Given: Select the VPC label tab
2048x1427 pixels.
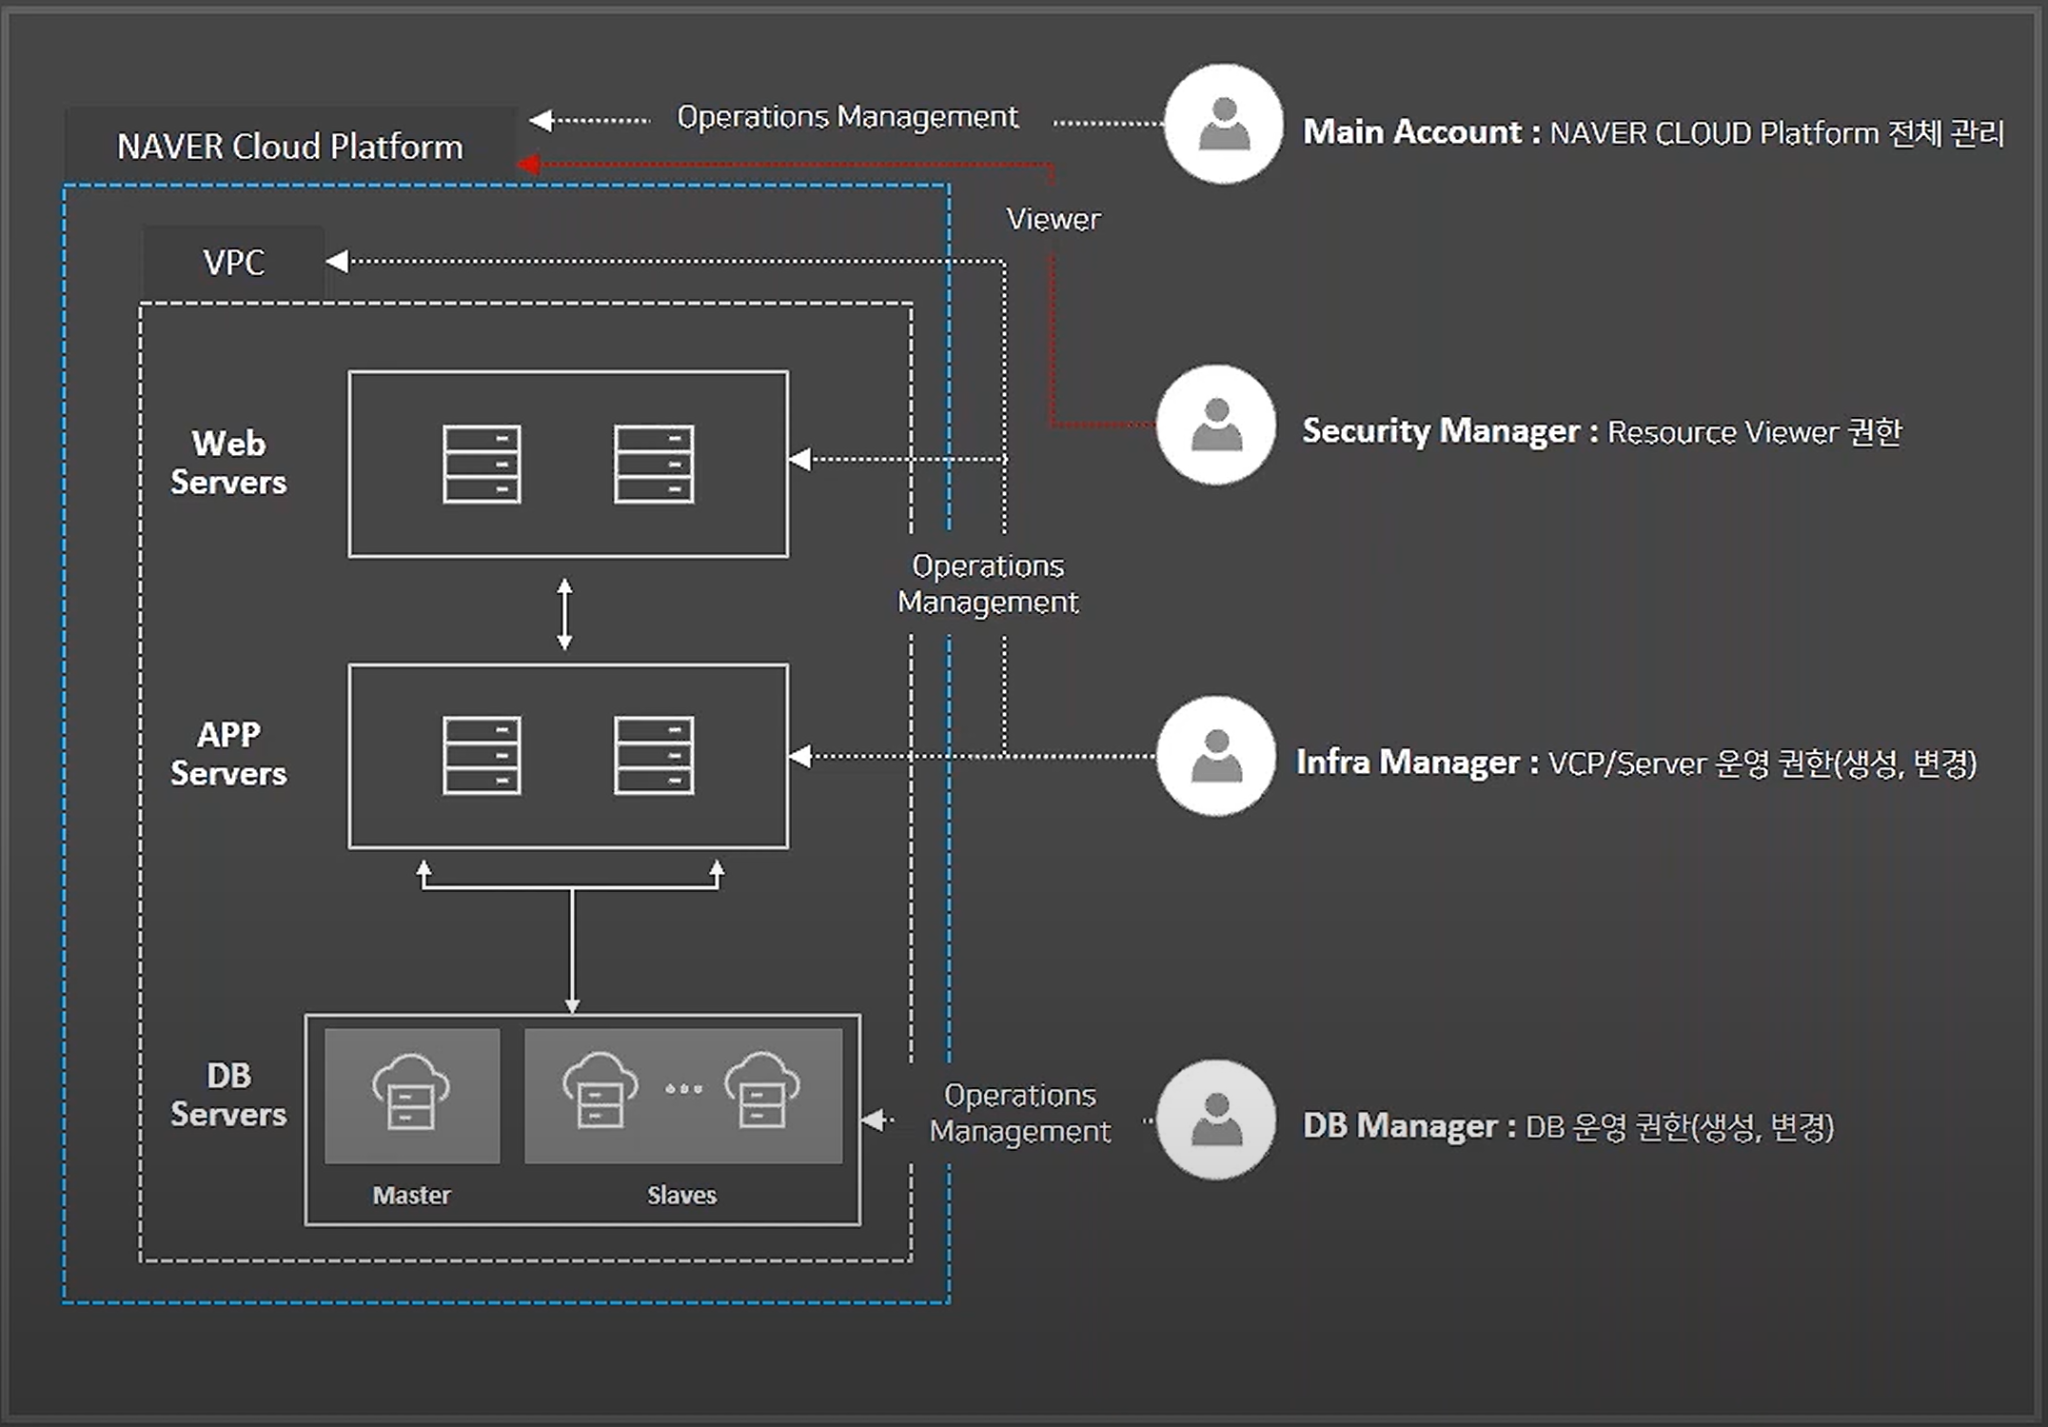Looking at the screenshot, I should pyautogui.click(x=233, y=263).
